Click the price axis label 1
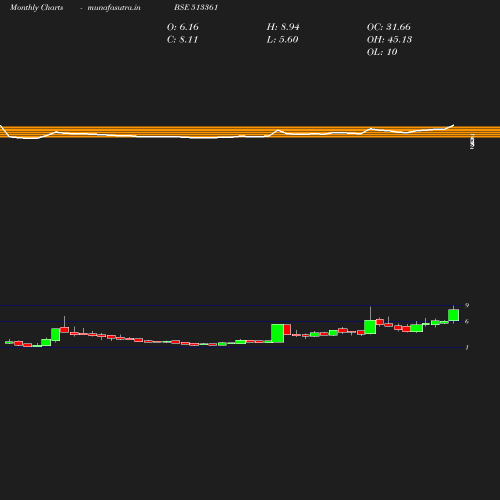This screenshot has height=500, width=500. [x=467, y=347]
